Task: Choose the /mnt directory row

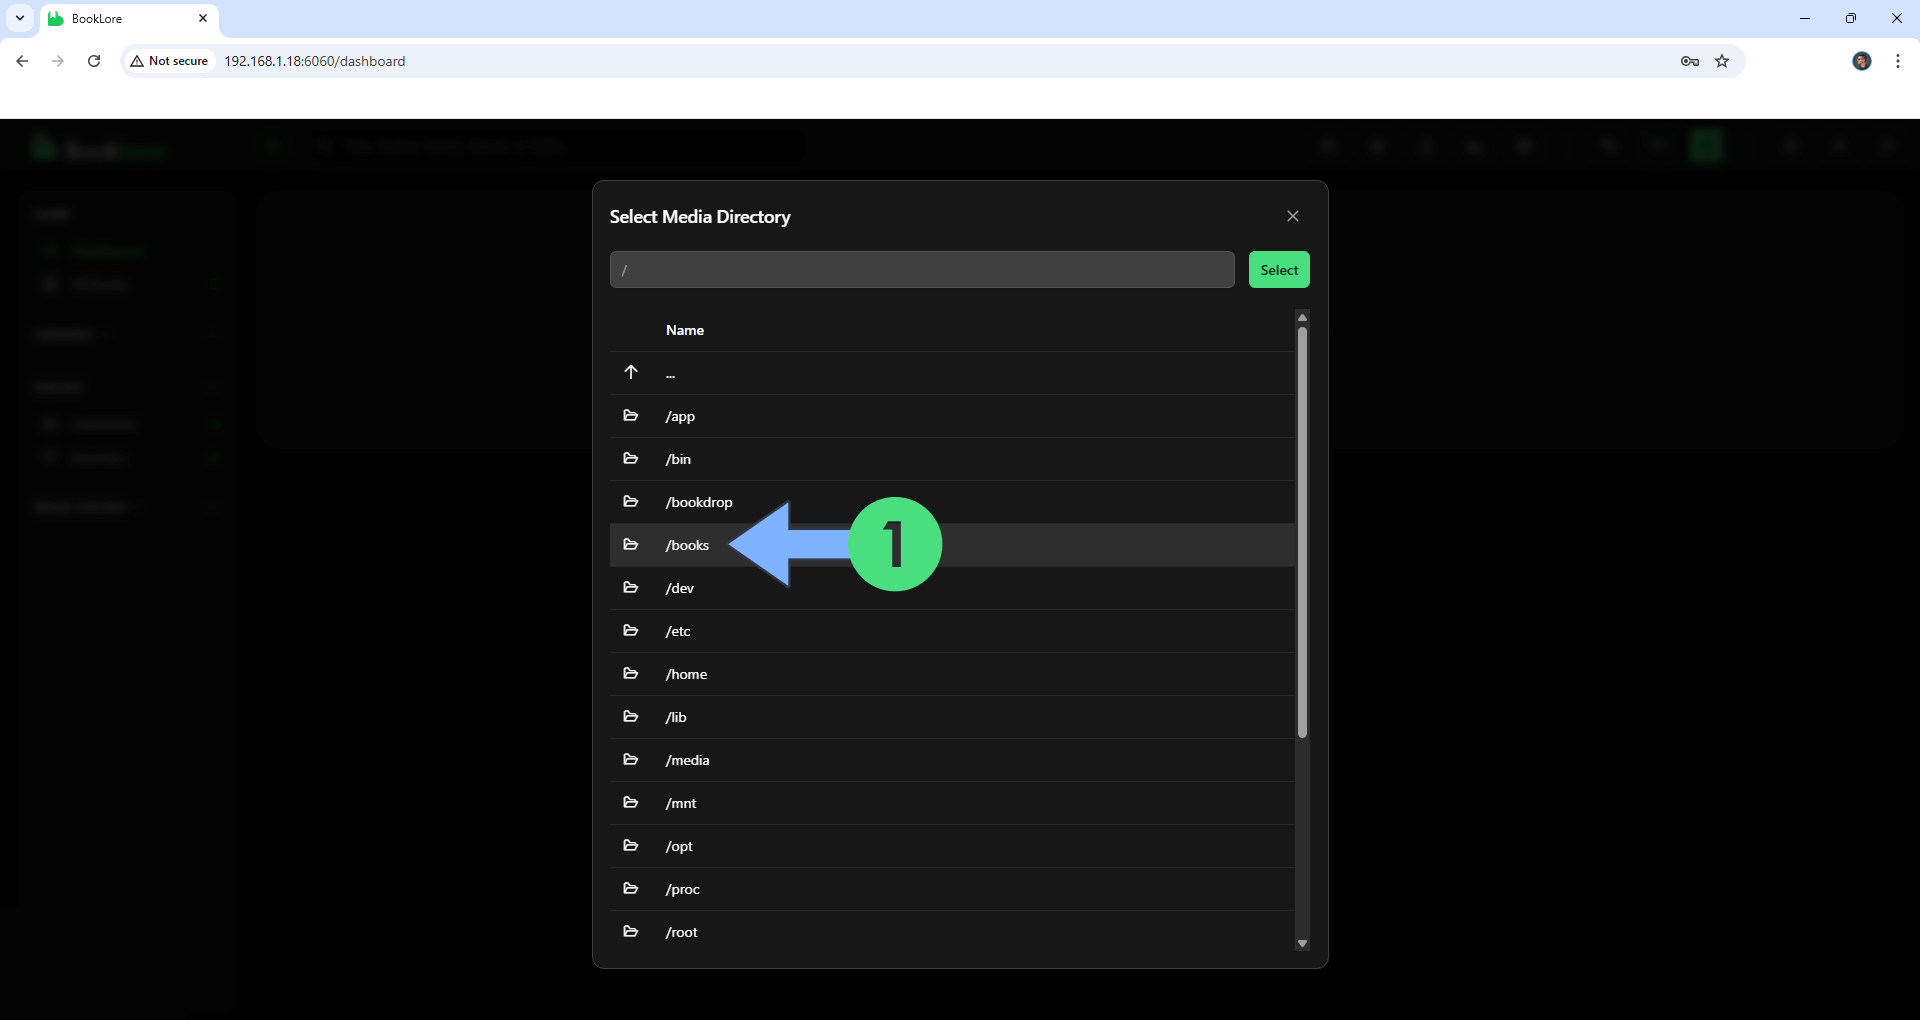Action: (681, 803)
